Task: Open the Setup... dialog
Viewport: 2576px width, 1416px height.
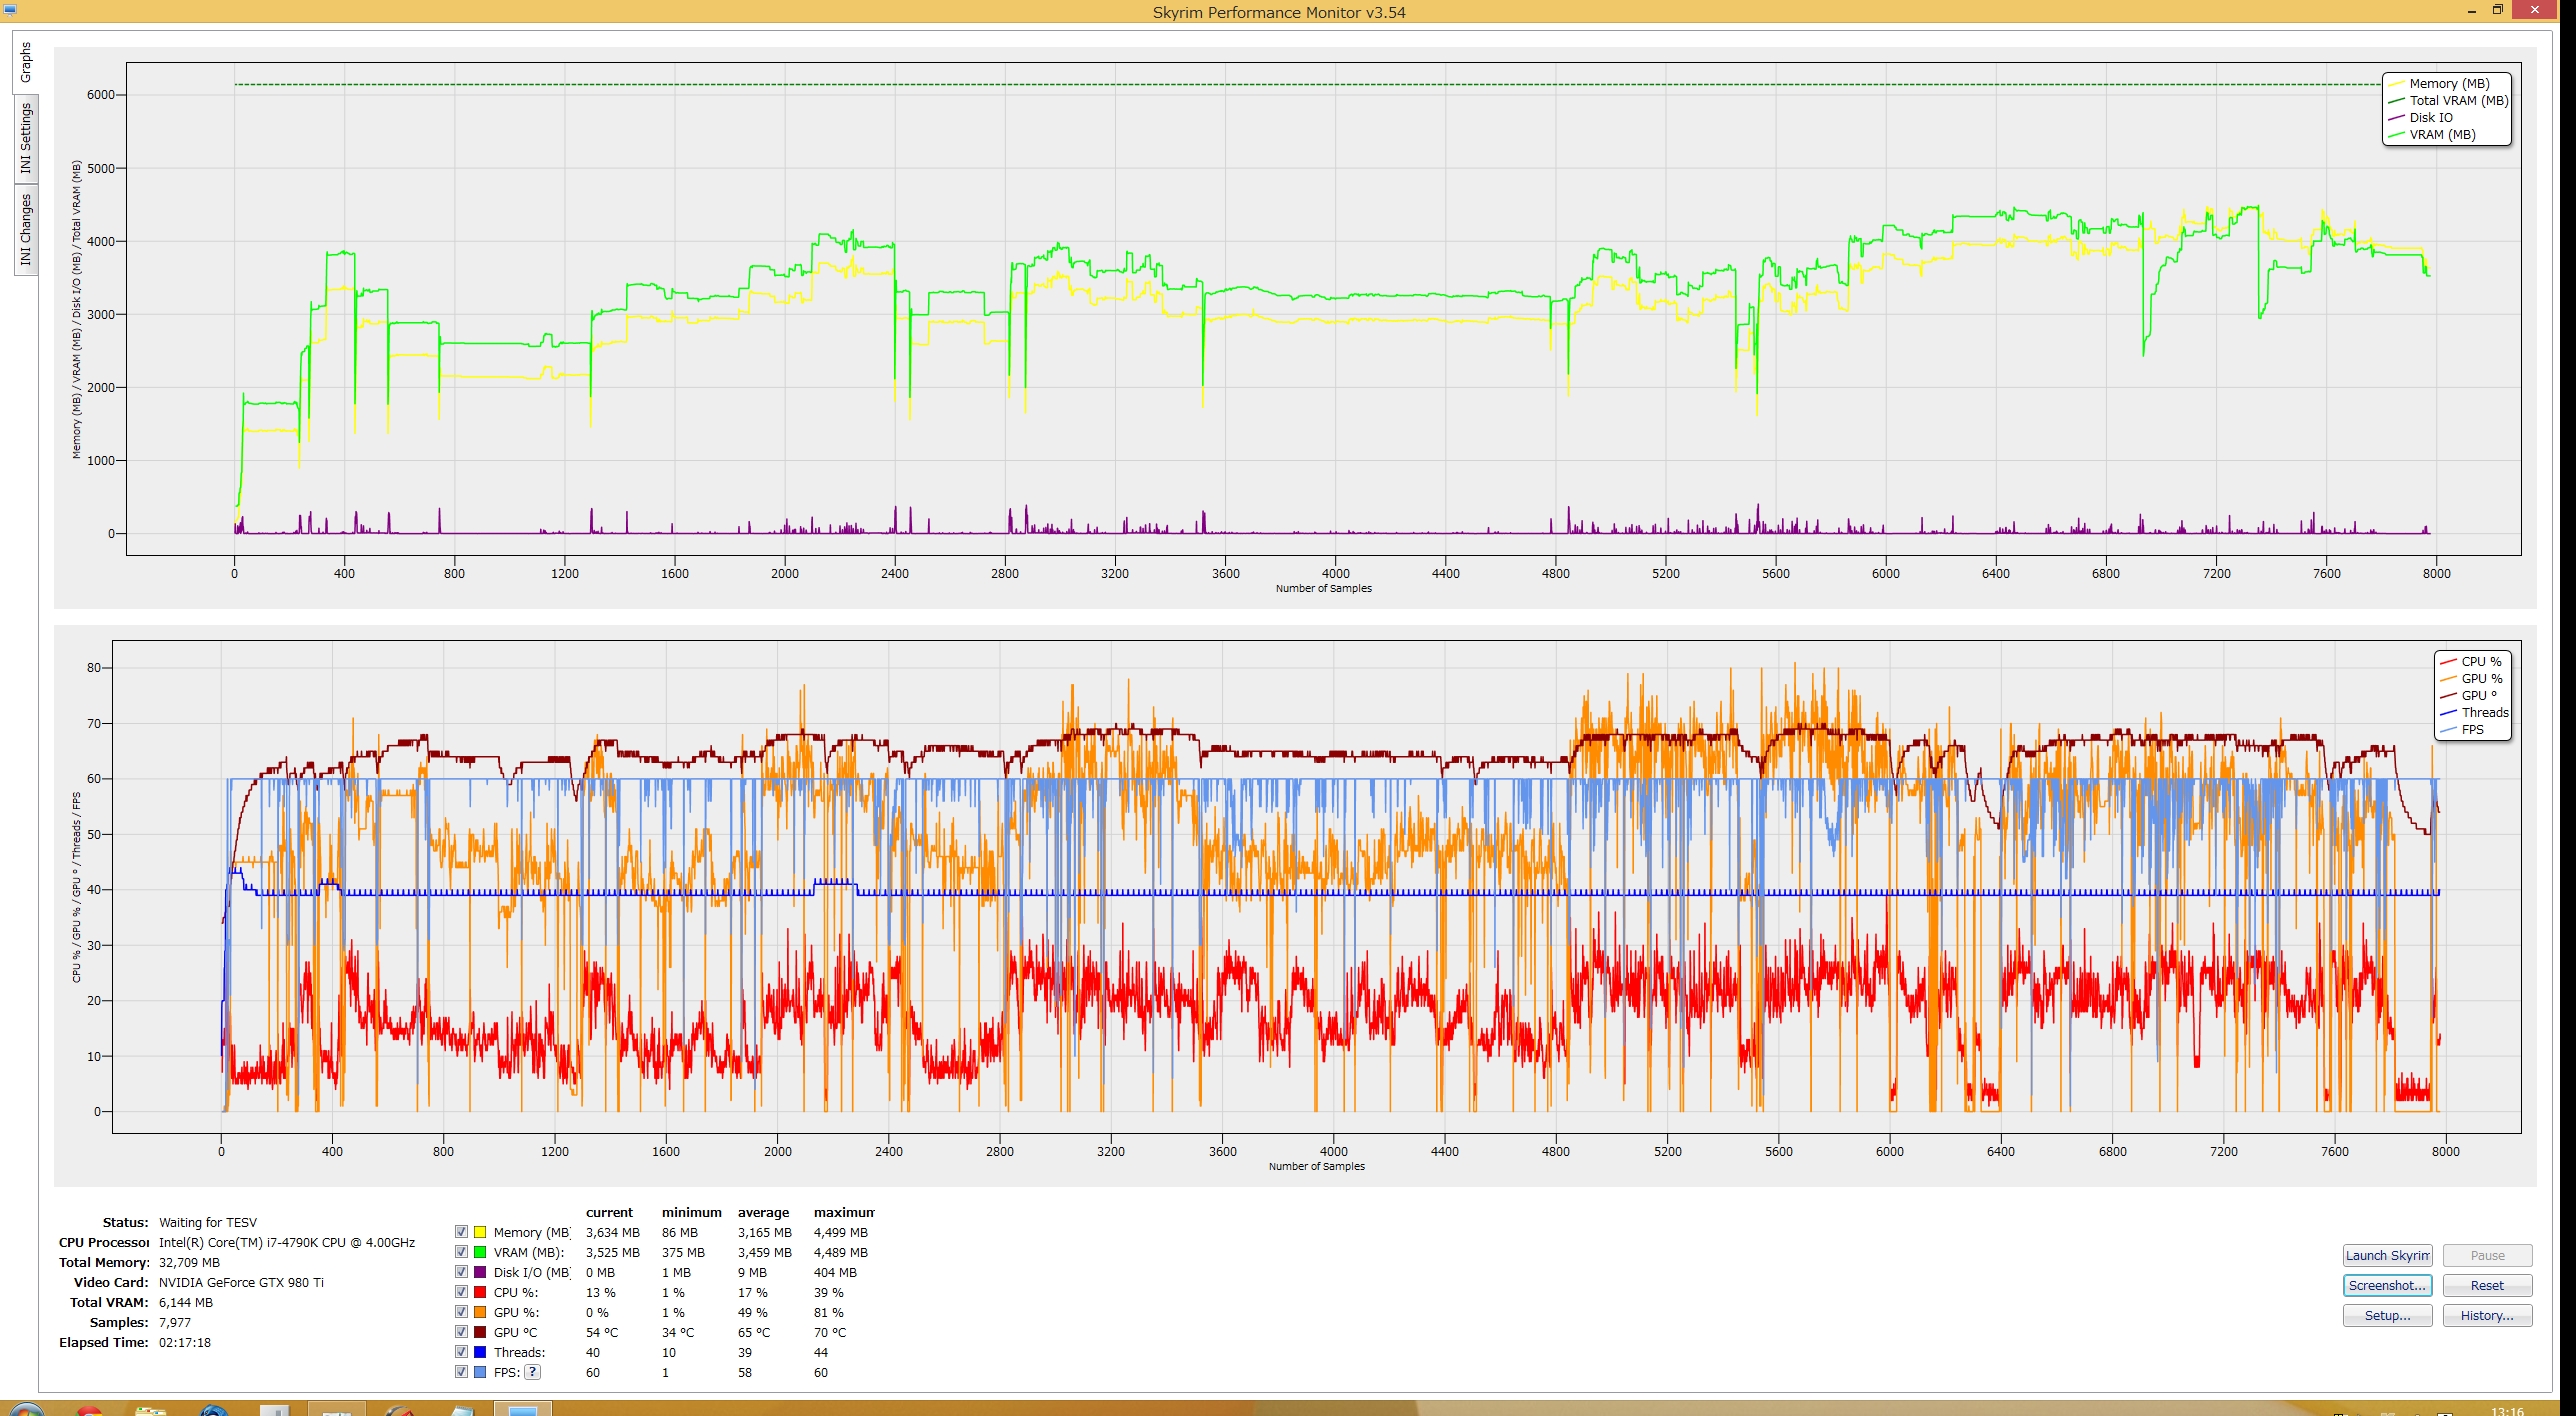Action: pyautogui.click(x=2387, y=1316)
